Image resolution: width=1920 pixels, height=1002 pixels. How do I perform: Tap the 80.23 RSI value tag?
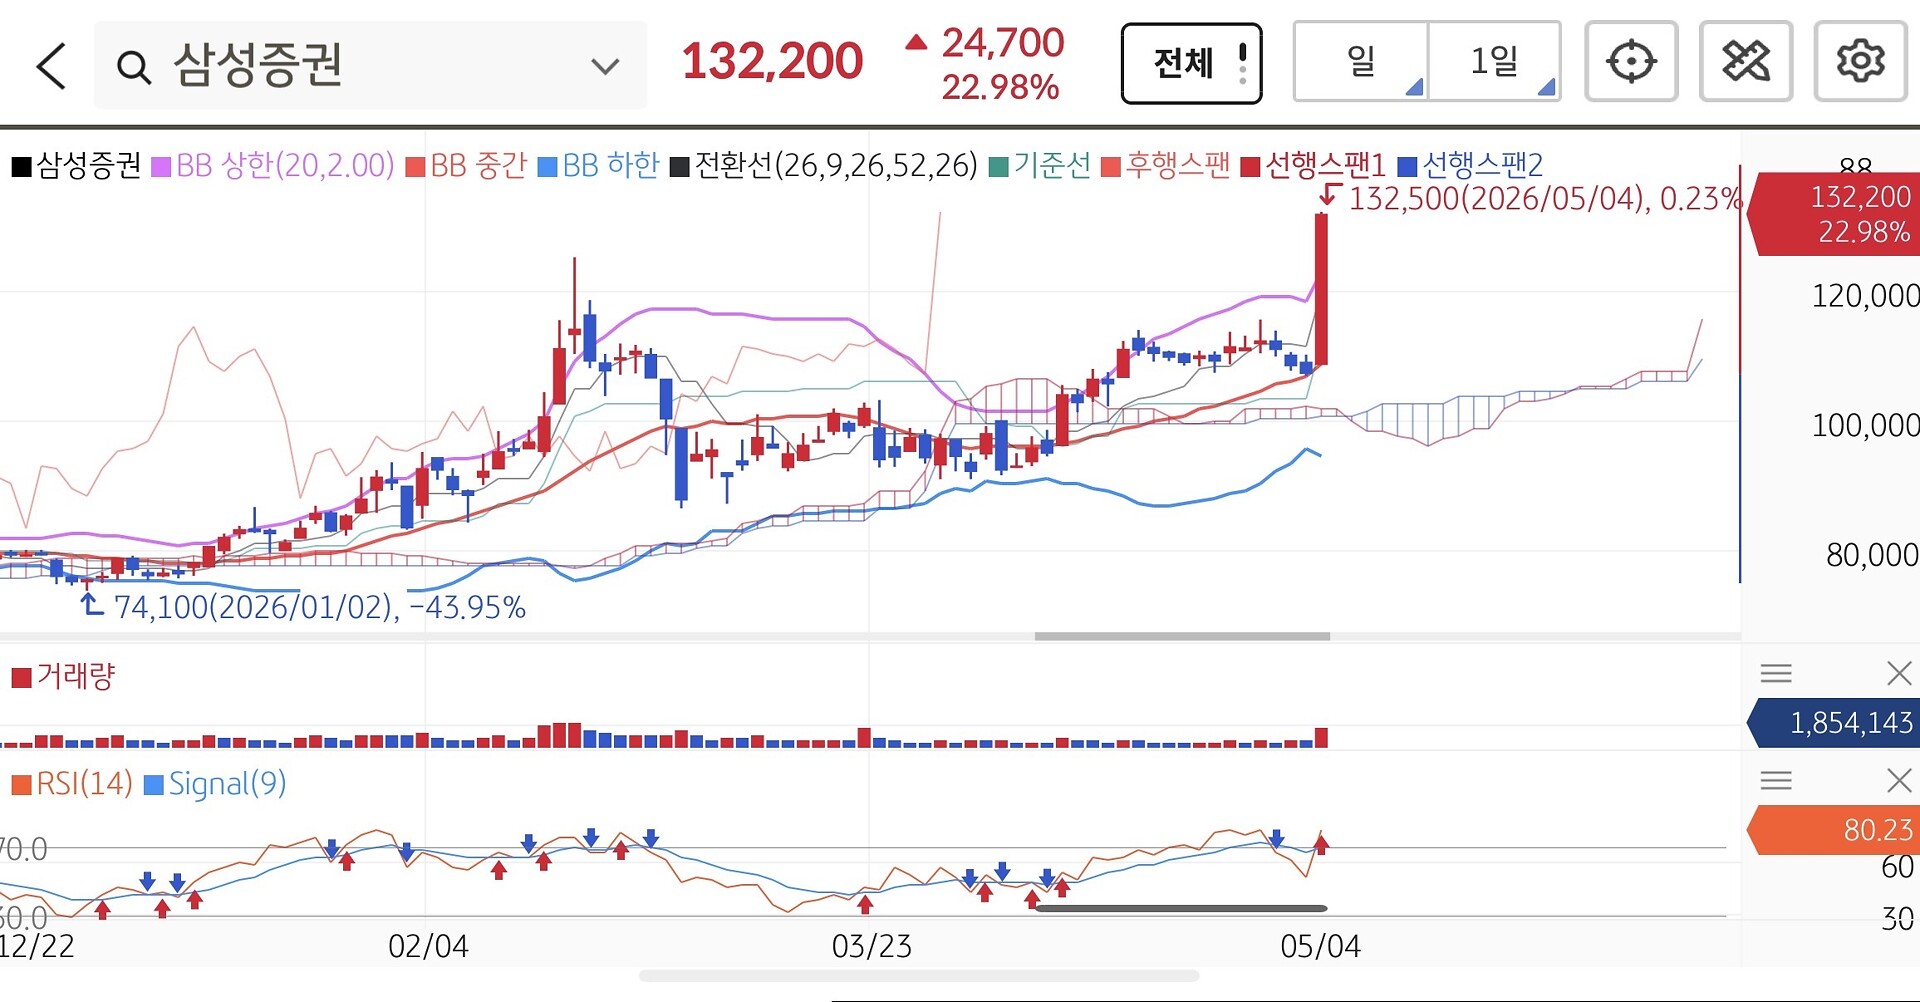coord(1836,830)
